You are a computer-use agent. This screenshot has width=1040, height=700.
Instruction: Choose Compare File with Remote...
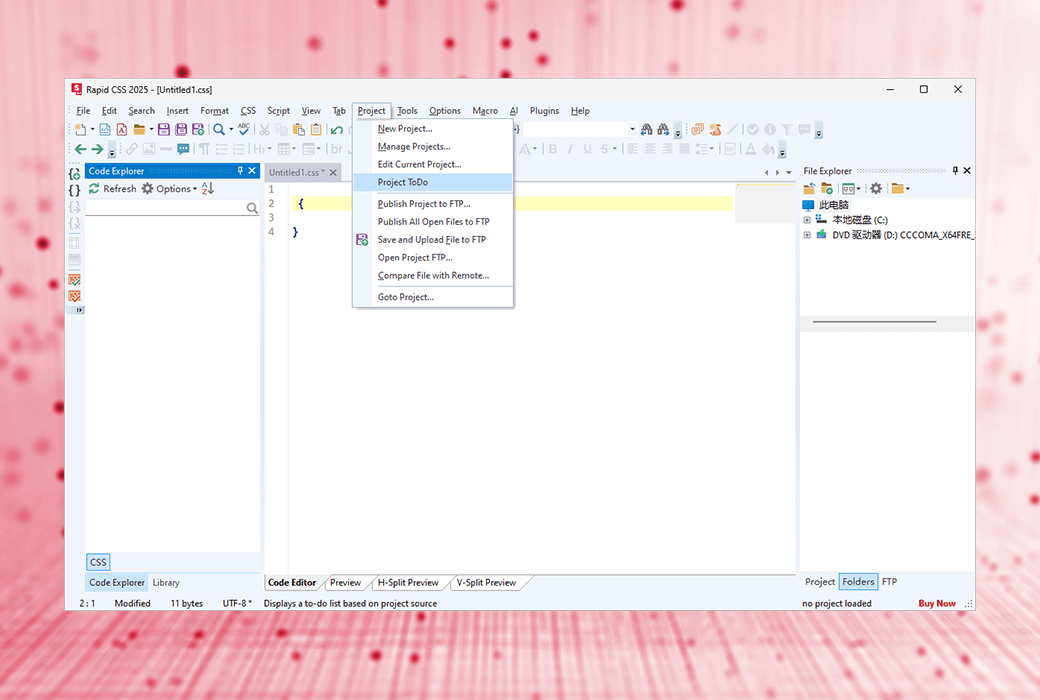[432, 275]
